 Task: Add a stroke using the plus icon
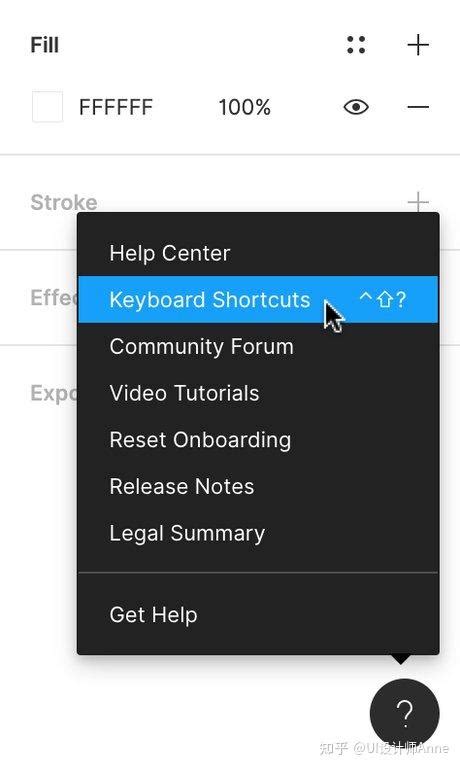pyautogui.click(x=418, y=202)
